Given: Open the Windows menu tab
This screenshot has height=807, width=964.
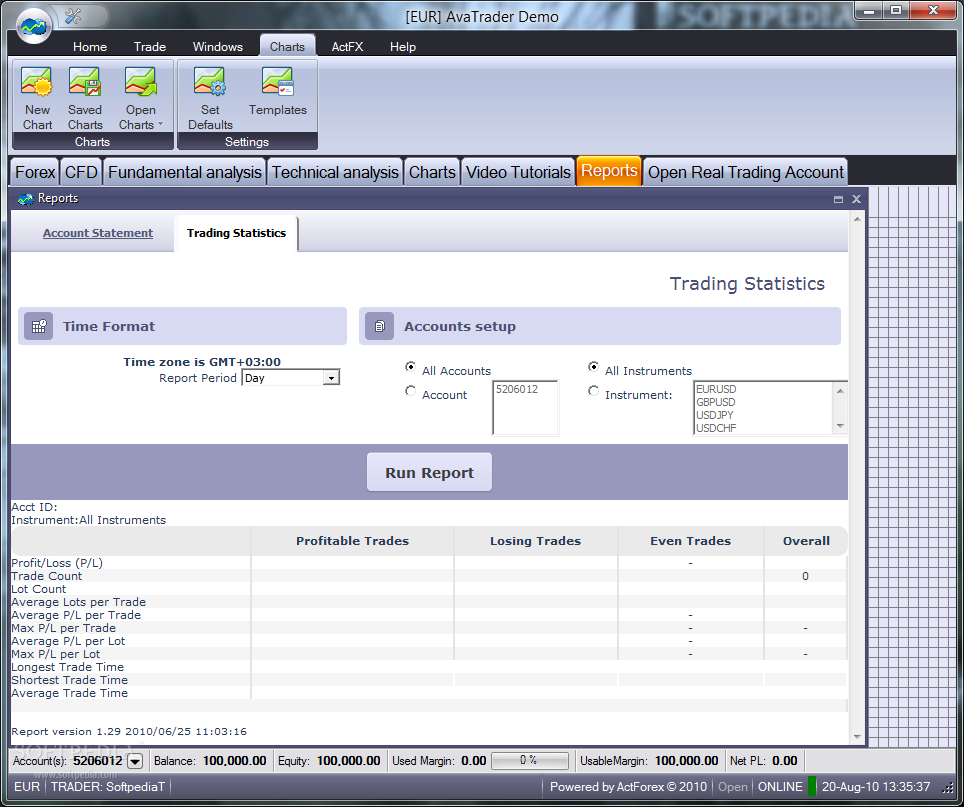Looking at the screenshot, I should click(218, 47).
